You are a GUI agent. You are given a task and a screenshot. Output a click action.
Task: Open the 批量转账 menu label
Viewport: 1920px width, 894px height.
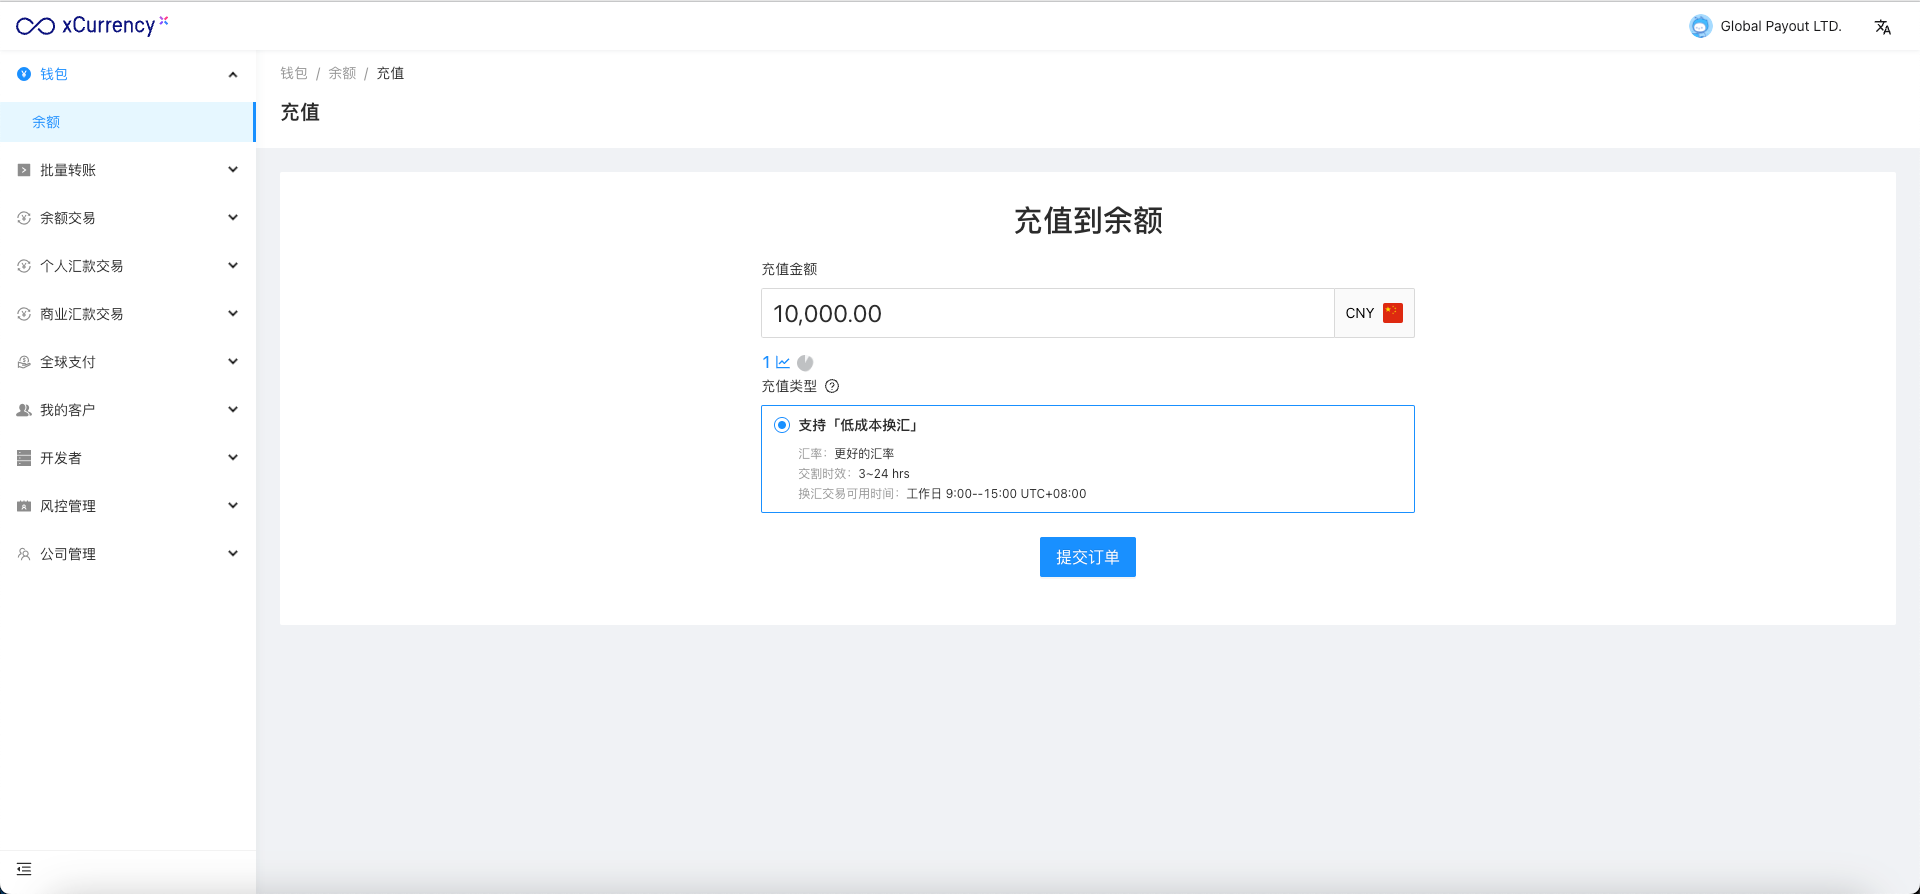pyautogui.click(x=68, y=170)
